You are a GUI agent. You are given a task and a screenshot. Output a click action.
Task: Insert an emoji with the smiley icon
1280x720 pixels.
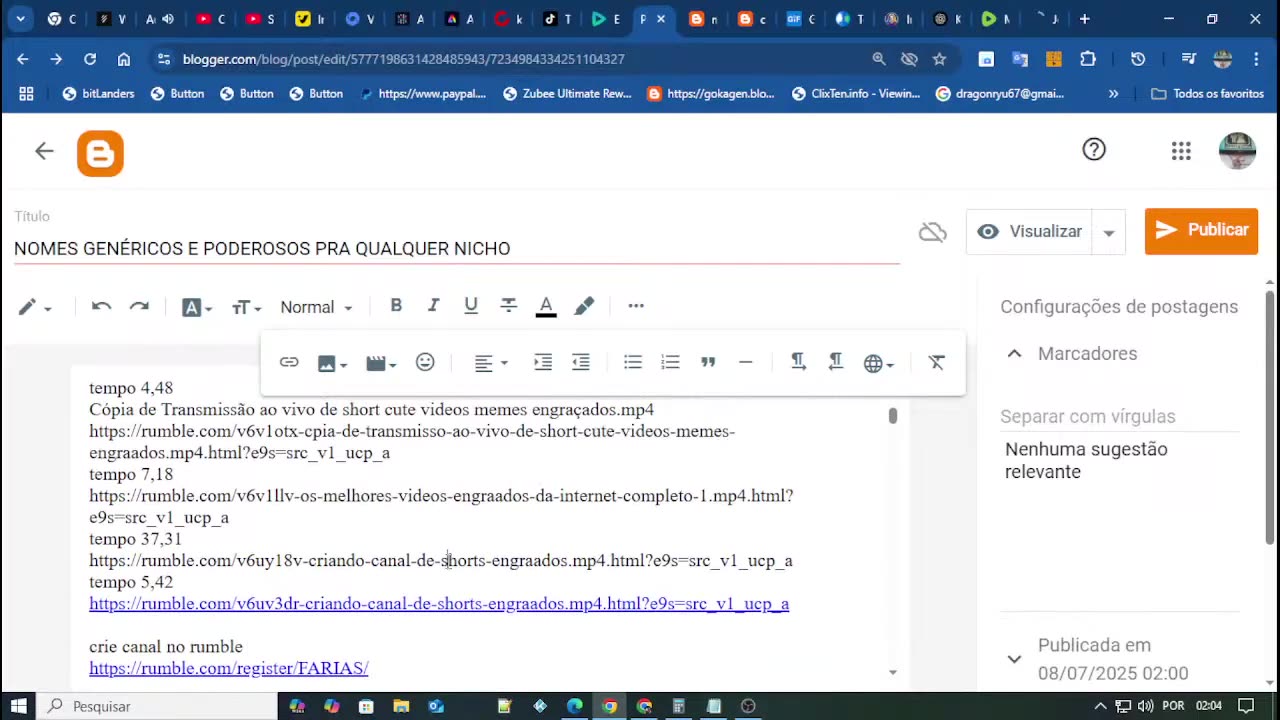click(x=425, y=362)
